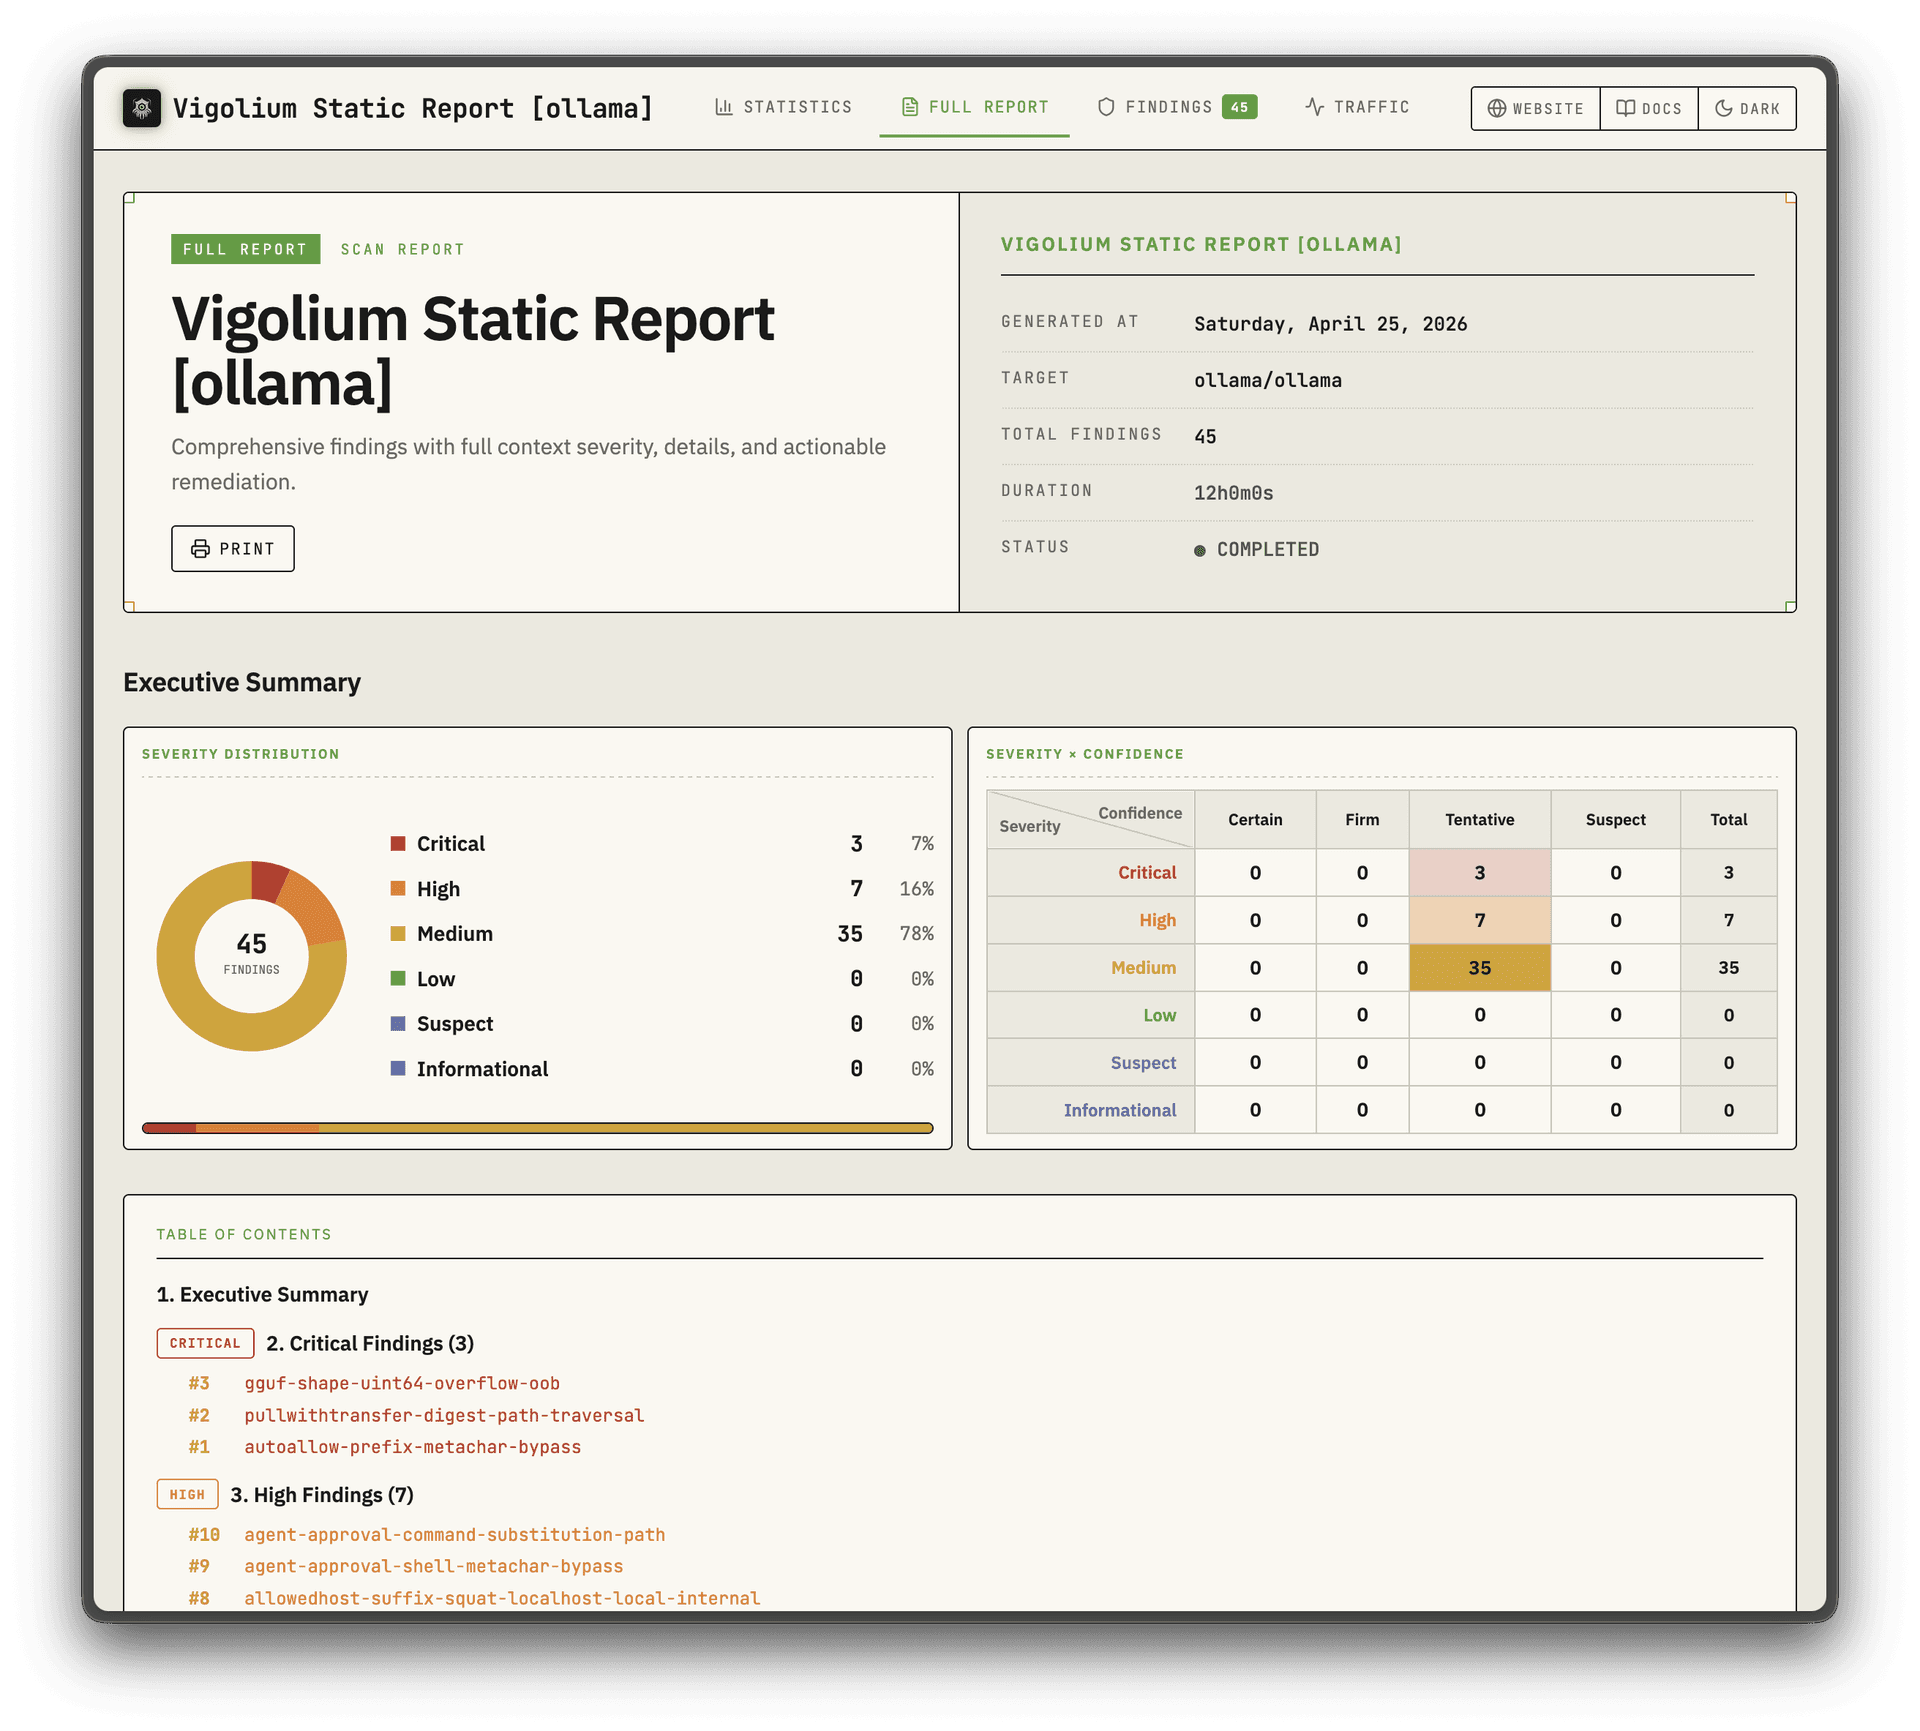The width and height of the screenshot is (1920, 1731).
Task: Open pullwithtransfer-digest-path-traversal finding
Action: click(444, 1415)
